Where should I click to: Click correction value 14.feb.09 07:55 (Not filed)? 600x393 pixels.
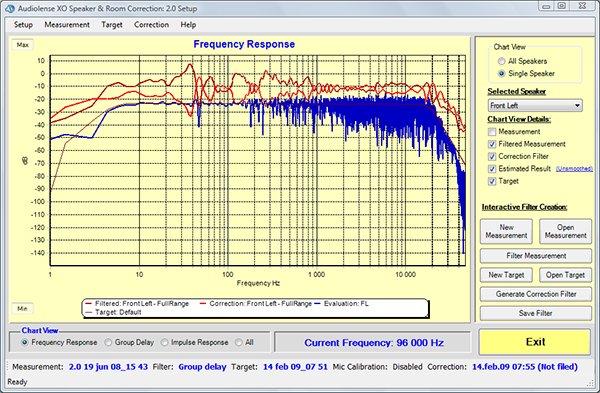click(525, 367)
